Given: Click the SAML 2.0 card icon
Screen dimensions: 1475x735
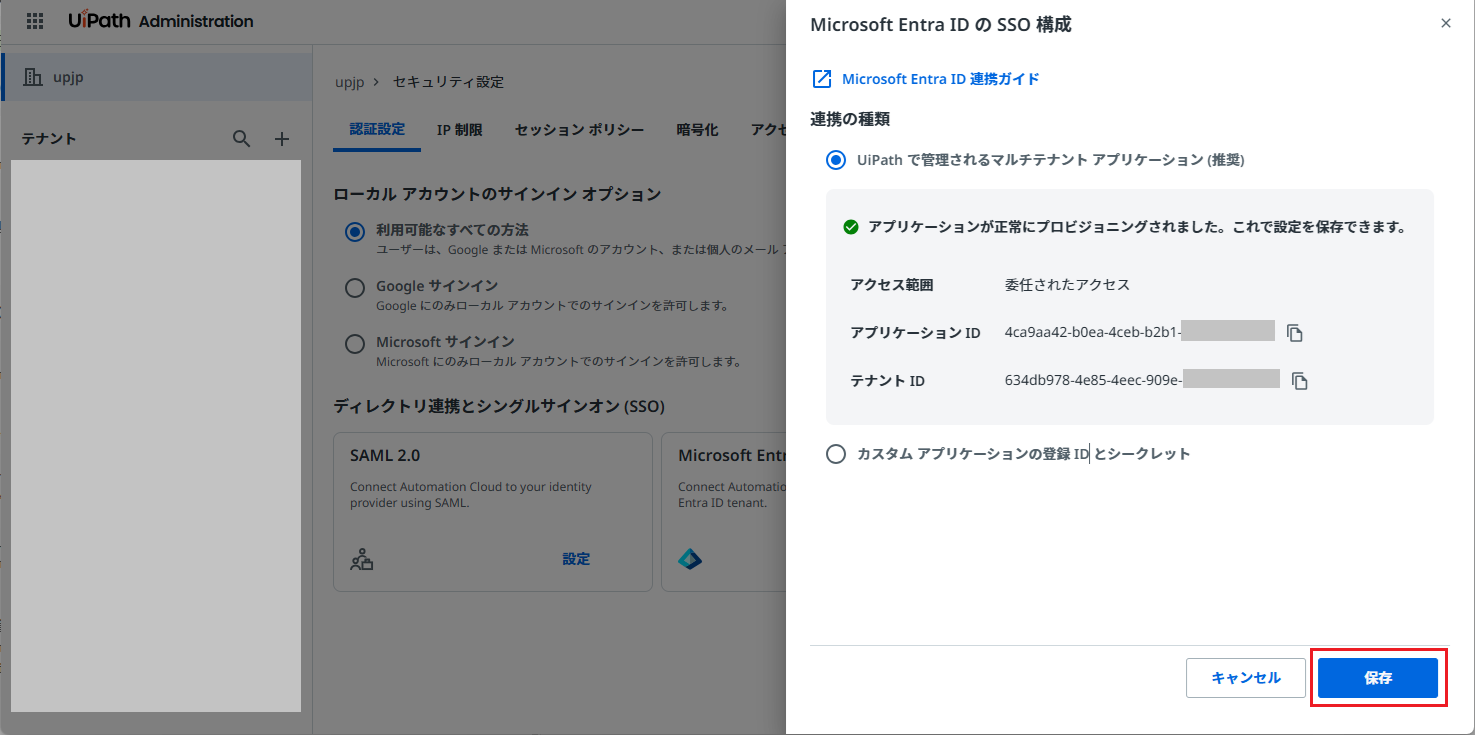Looking at the screenshot, I should click(361, 559).
